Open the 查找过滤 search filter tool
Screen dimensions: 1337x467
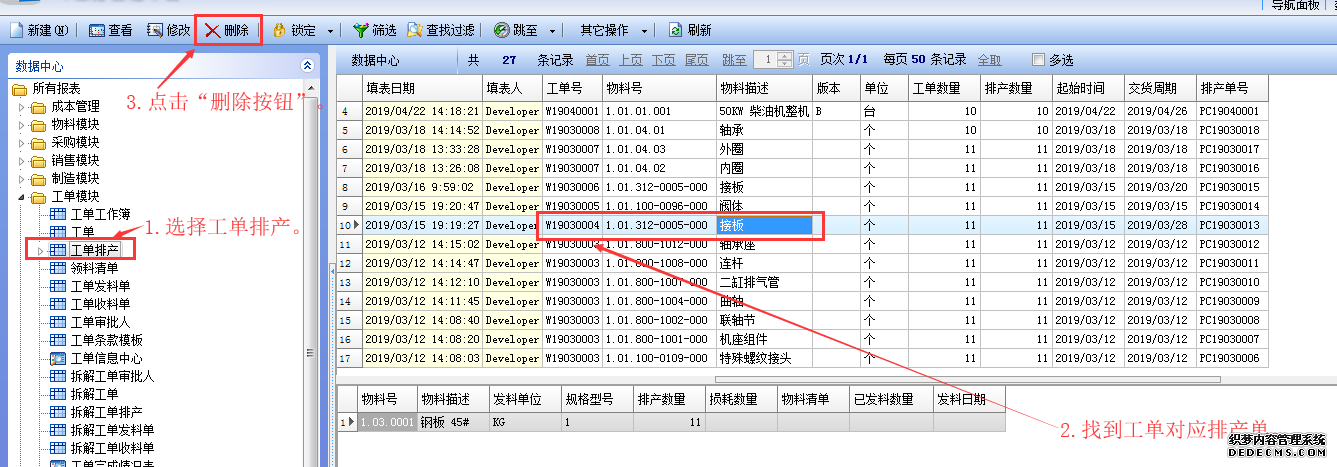pyautogui.click(x=414, y=30)
